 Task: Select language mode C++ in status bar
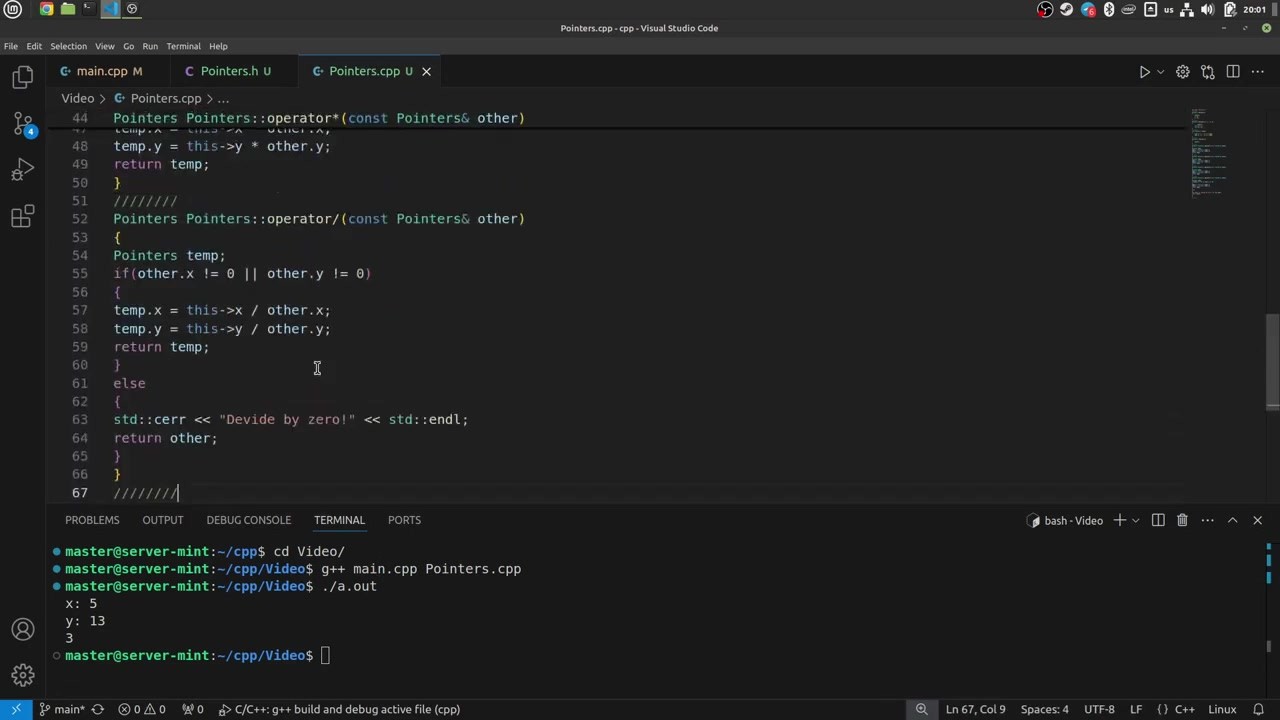1184,709
